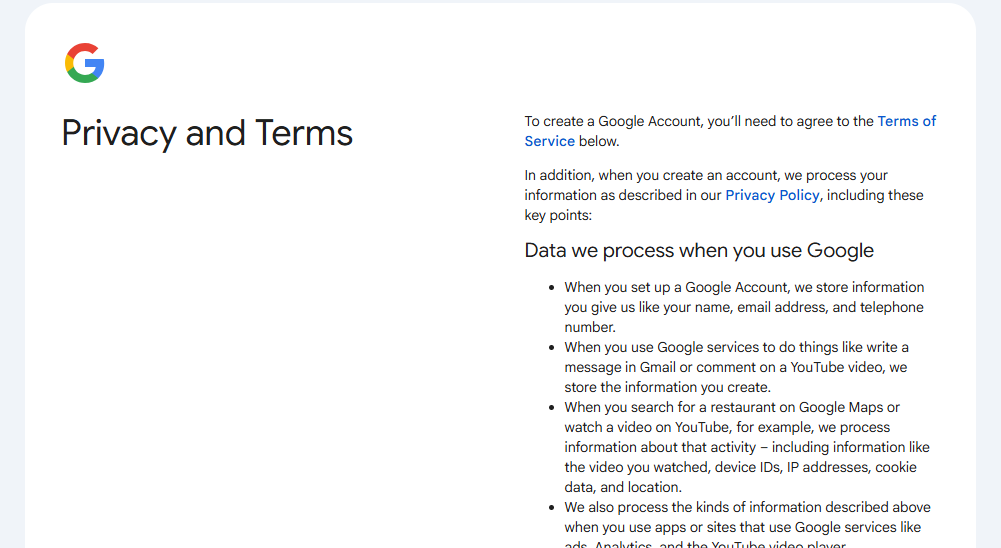Open the Privacy Policy link
Image resolution: width=1001 pixels, height=548 pixels.
point(772,195)
